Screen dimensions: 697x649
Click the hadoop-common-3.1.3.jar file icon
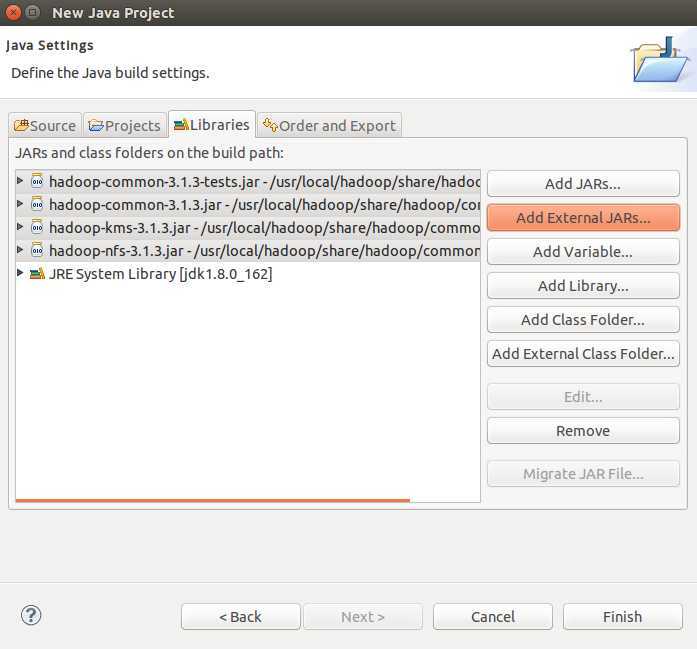point(37,204)
